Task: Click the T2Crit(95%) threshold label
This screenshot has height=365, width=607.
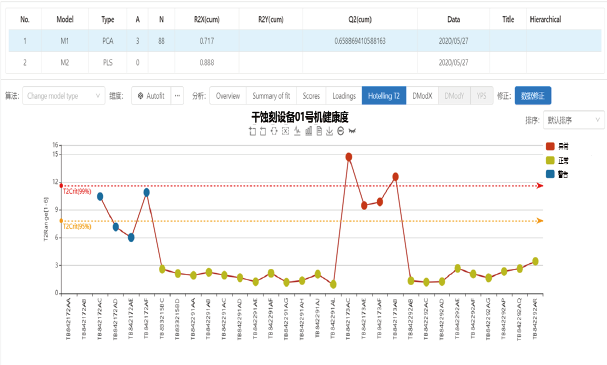Action: [x=77, y=226]
